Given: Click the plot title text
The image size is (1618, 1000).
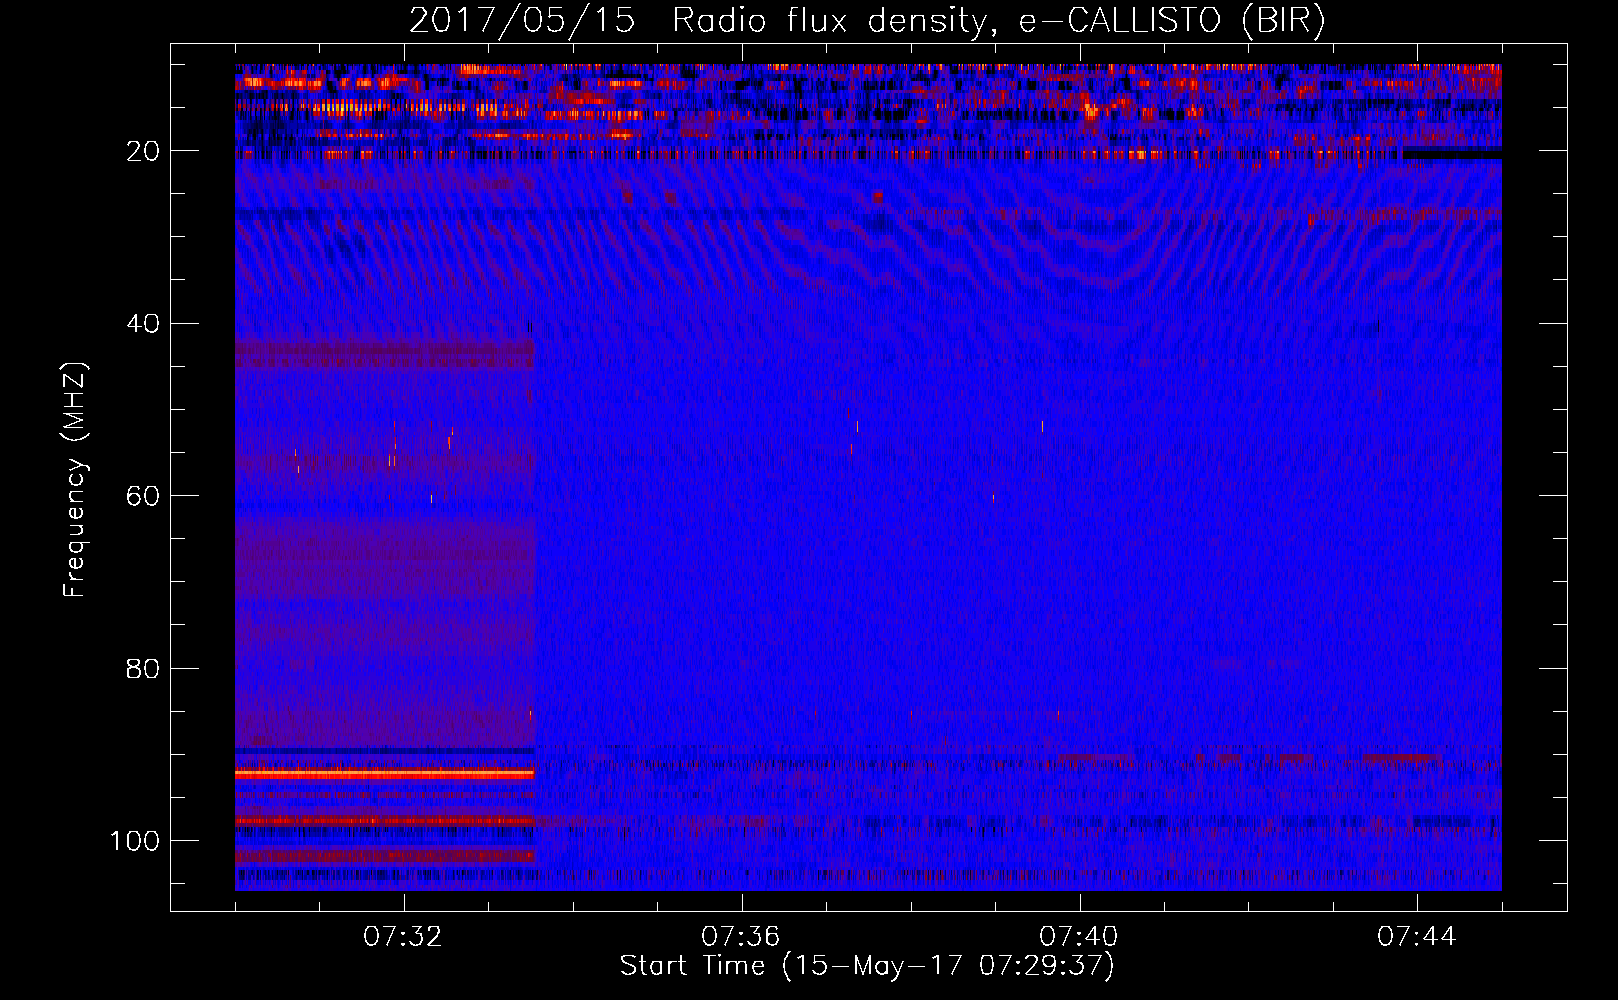Looking at the screenshot, I should [867, 20].
